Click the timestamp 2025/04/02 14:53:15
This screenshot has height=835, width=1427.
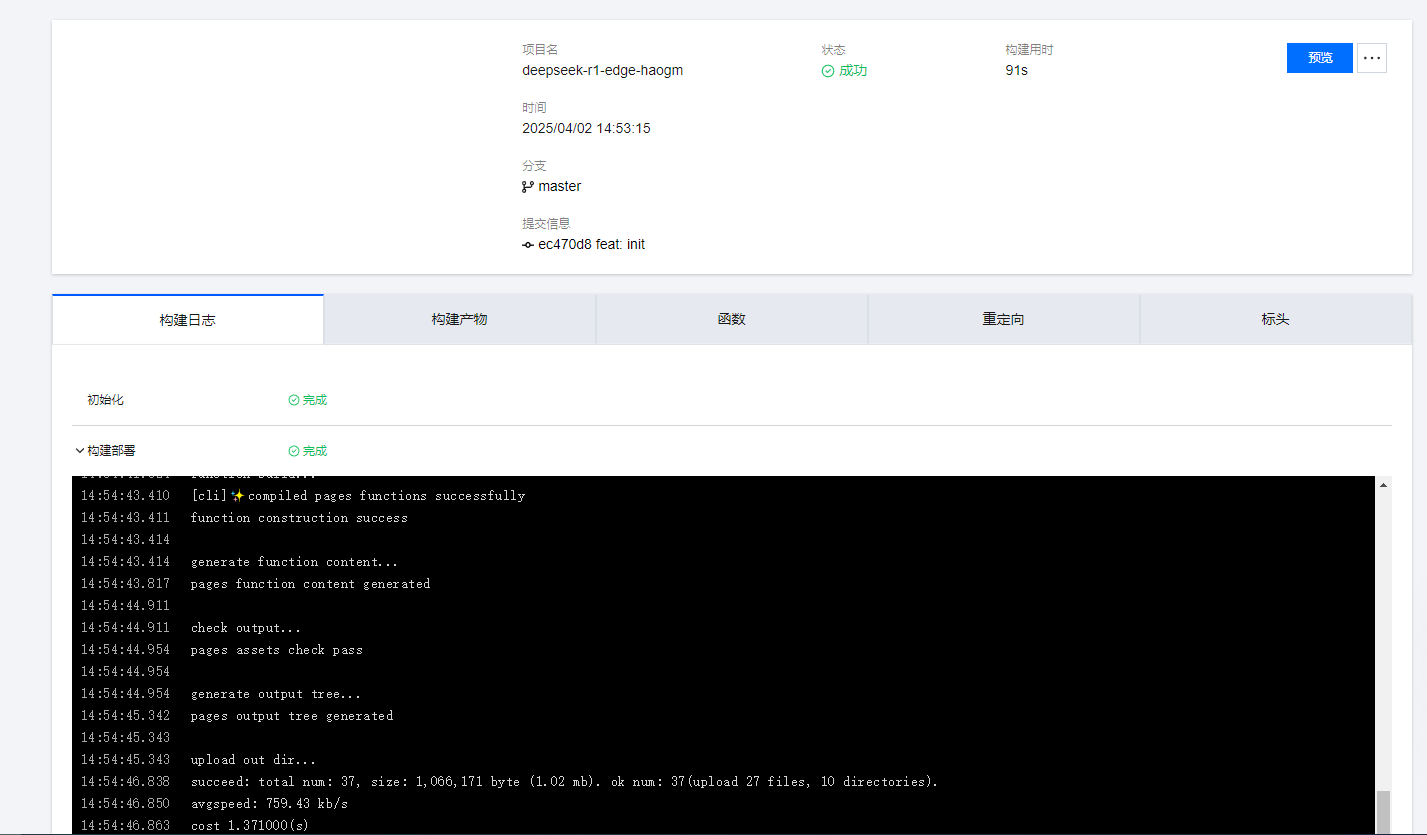point(586,129)
